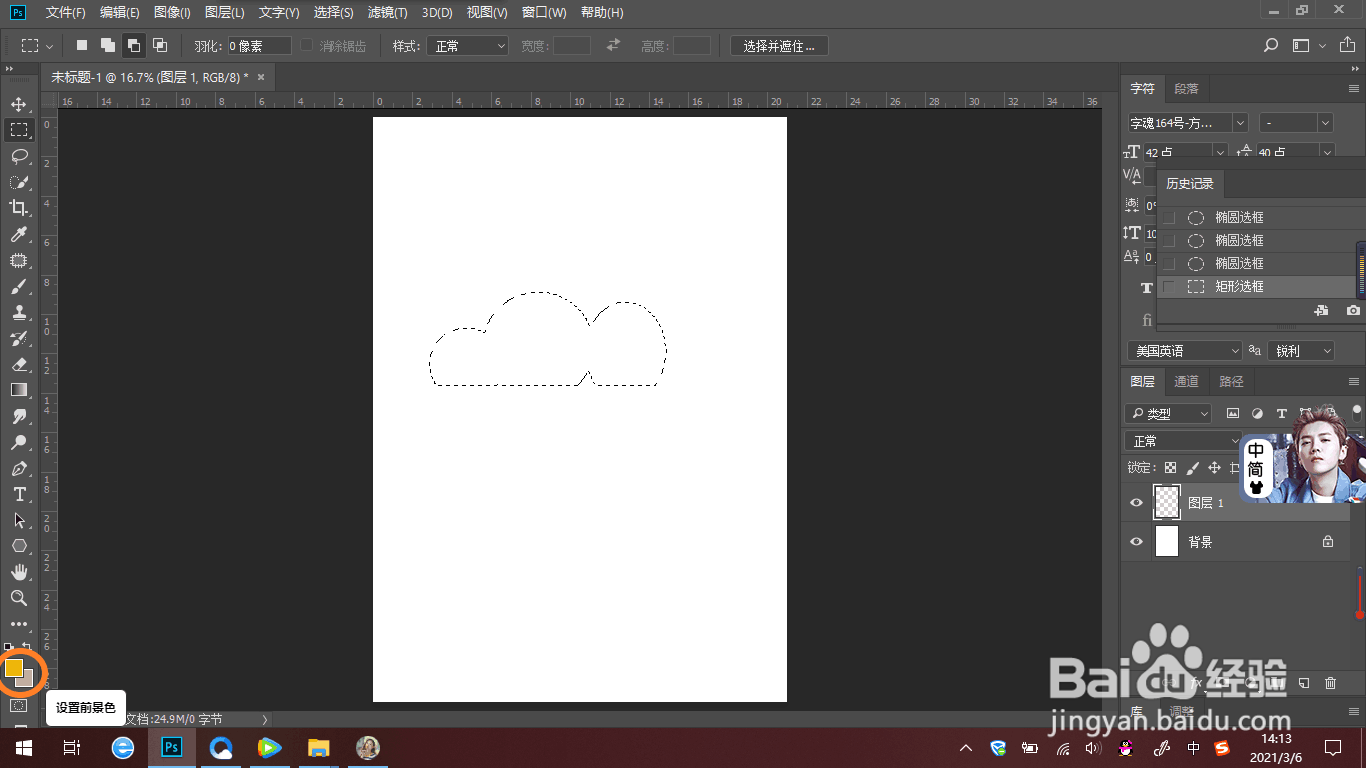Lock image pixels brush icon

click(x=1192, y=467)
